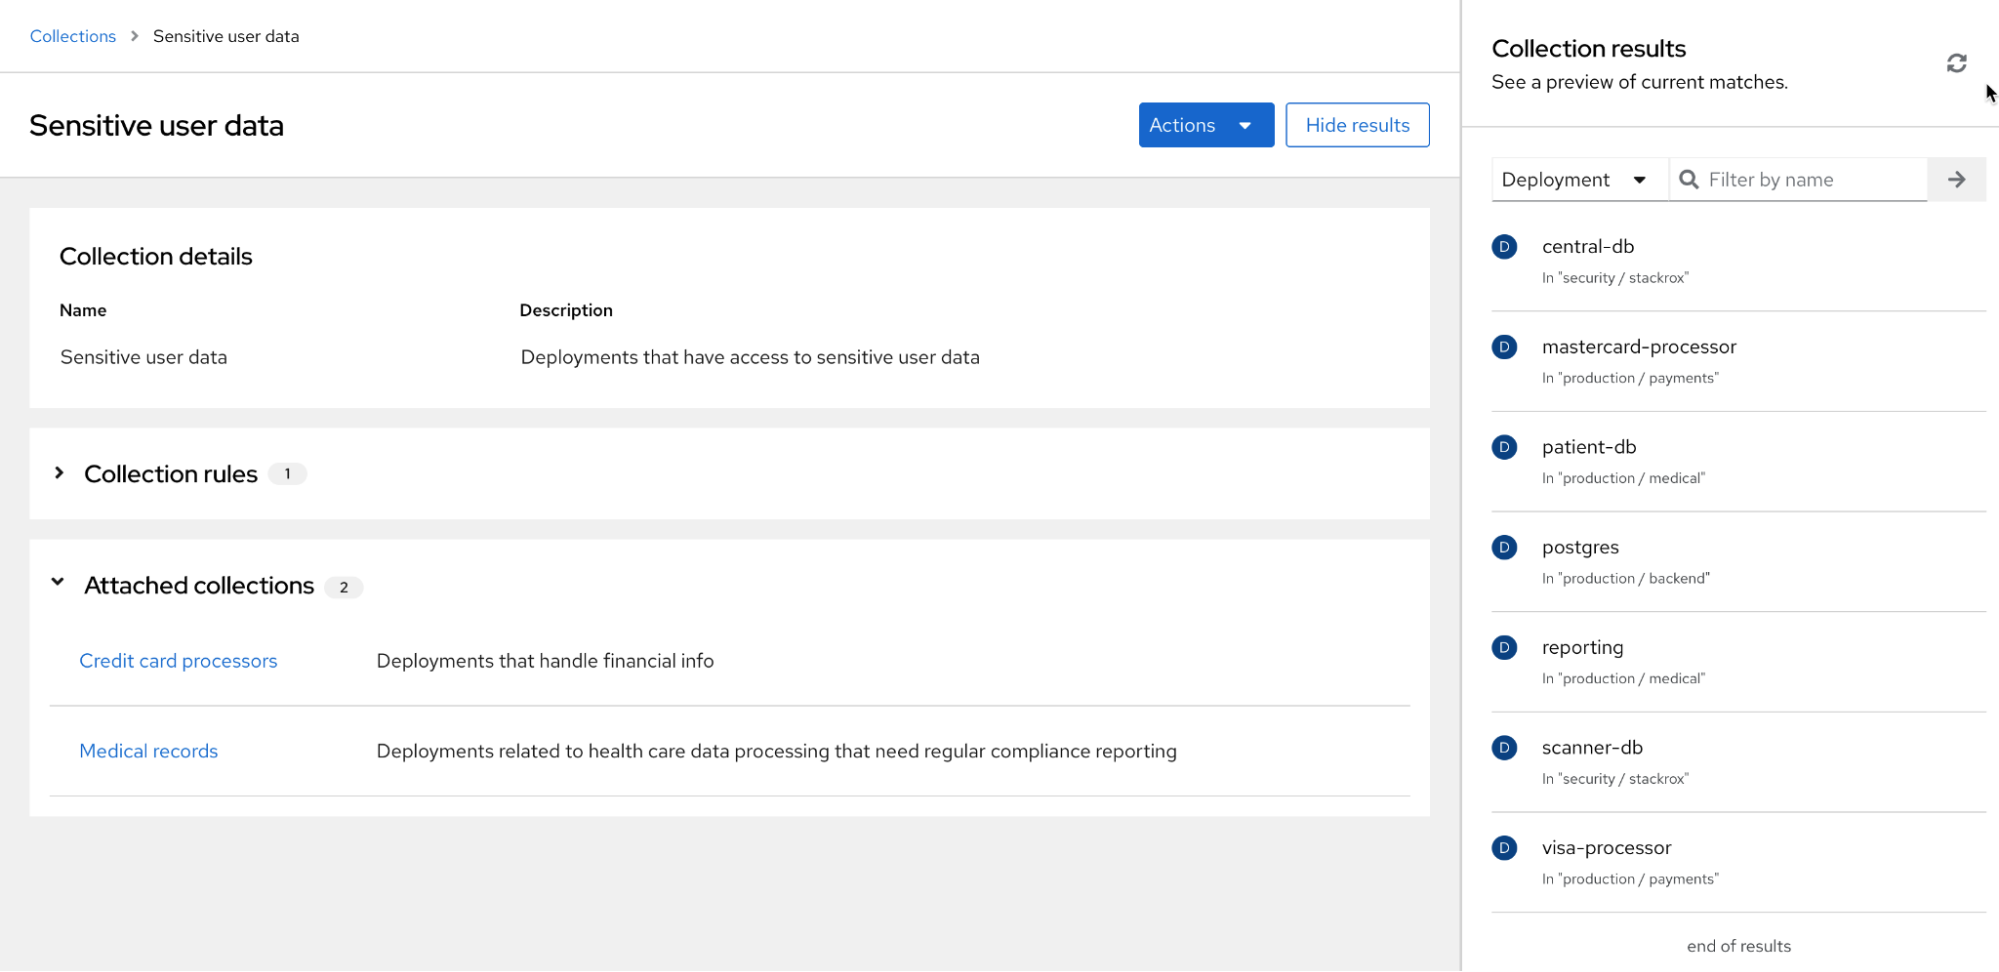Click the deployment badge icon next to scanner-db

[1504, 747]
